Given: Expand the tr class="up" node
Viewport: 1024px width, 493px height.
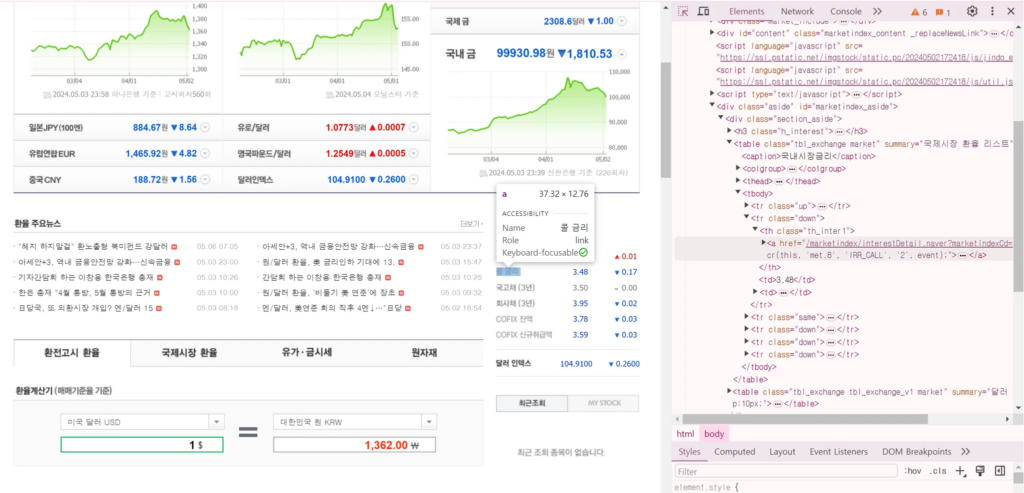Looking at the screenshot, I should click(747, 206).
